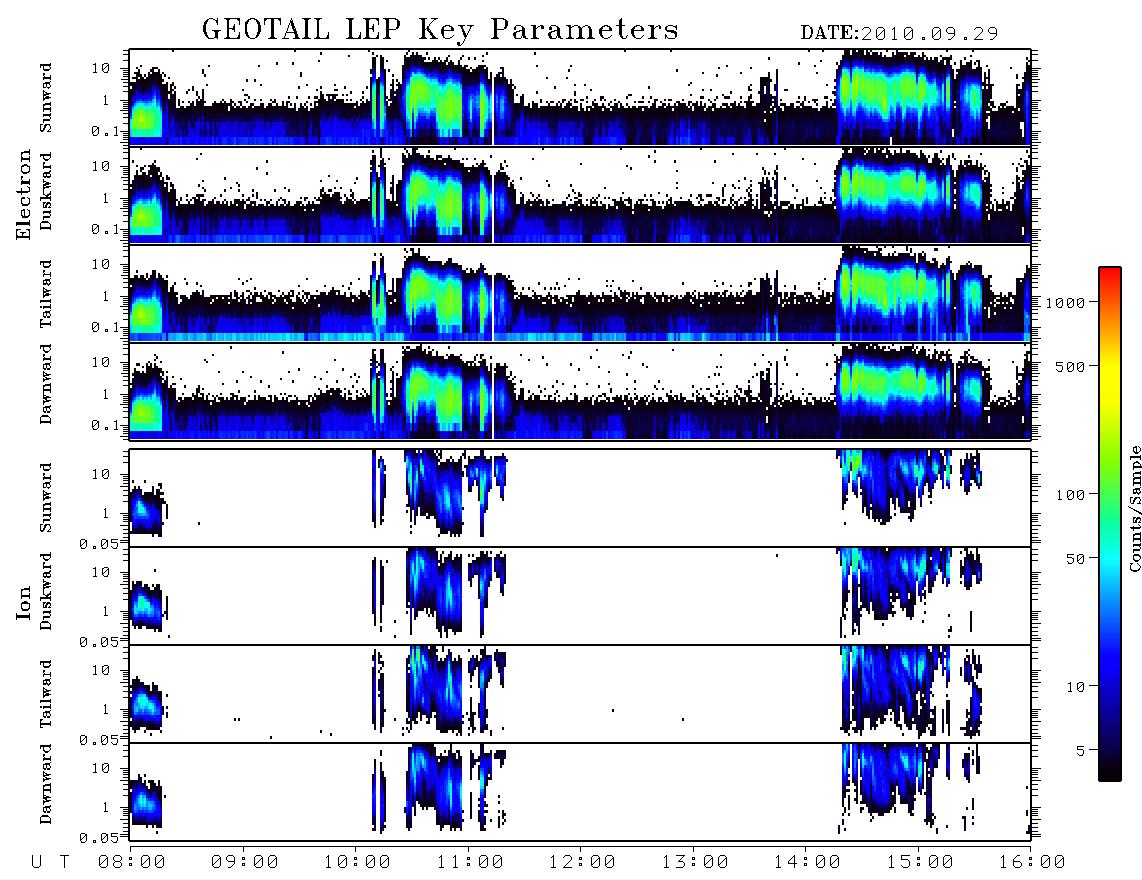Open the Ion Duskward spectrogram panel
1142x880 pixels.
pyautogui.click(x=580, y=596)
